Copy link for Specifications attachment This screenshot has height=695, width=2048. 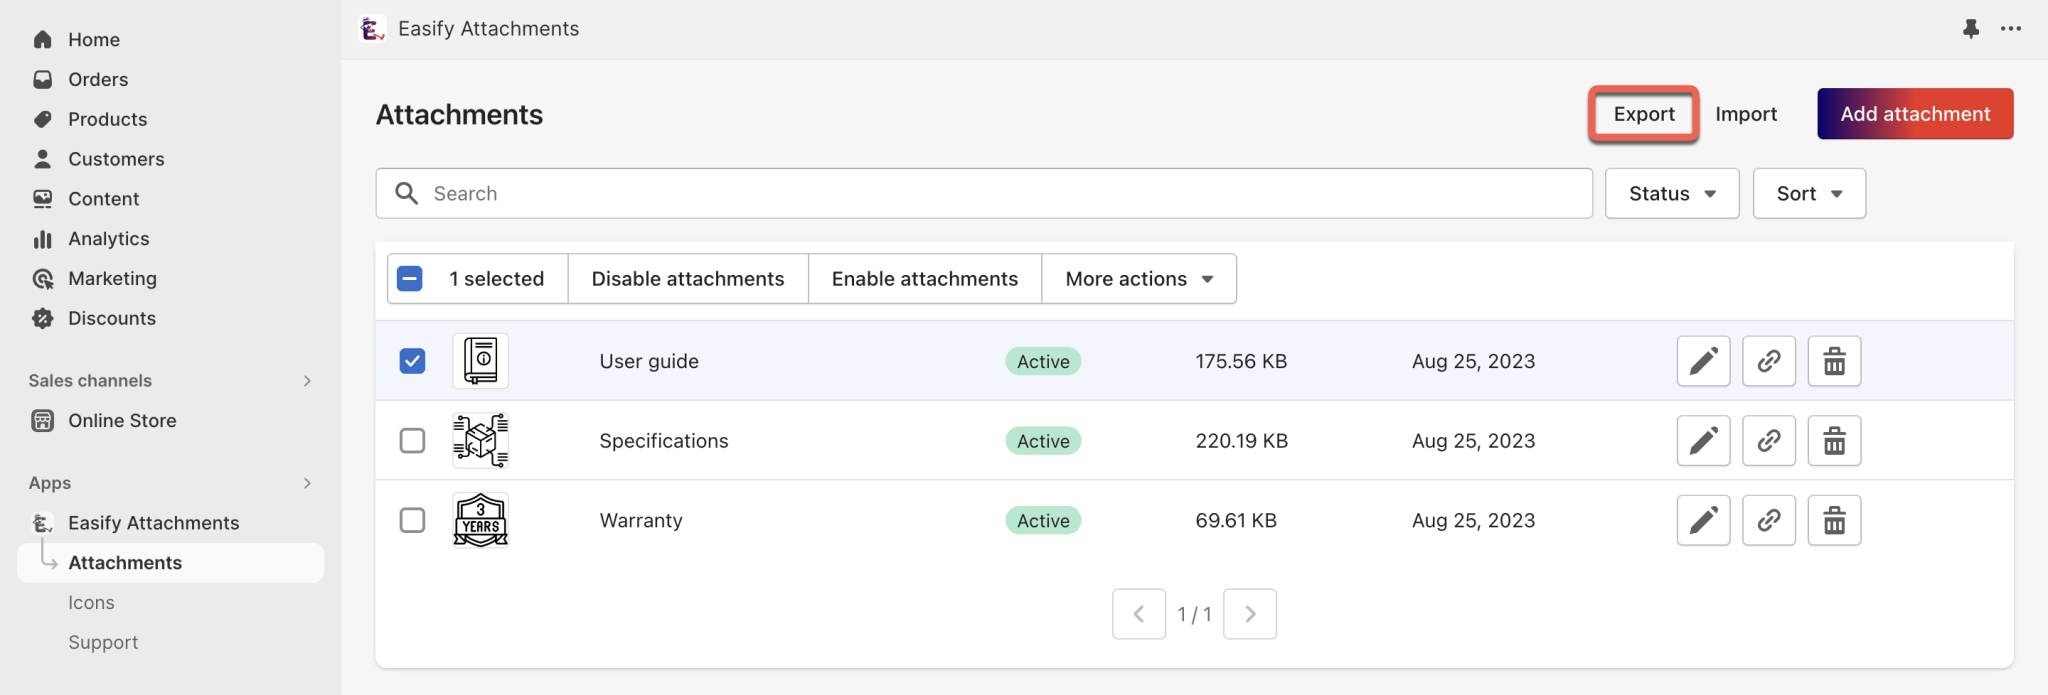[x=1769, y=441]
